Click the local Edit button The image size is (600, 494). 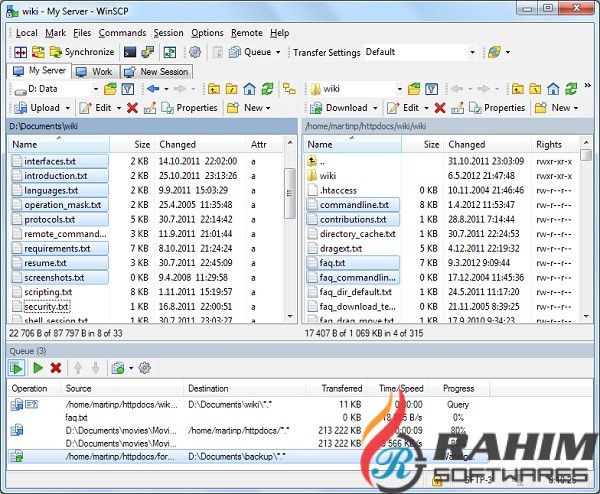pyautogui.click(x=96, y=108)
